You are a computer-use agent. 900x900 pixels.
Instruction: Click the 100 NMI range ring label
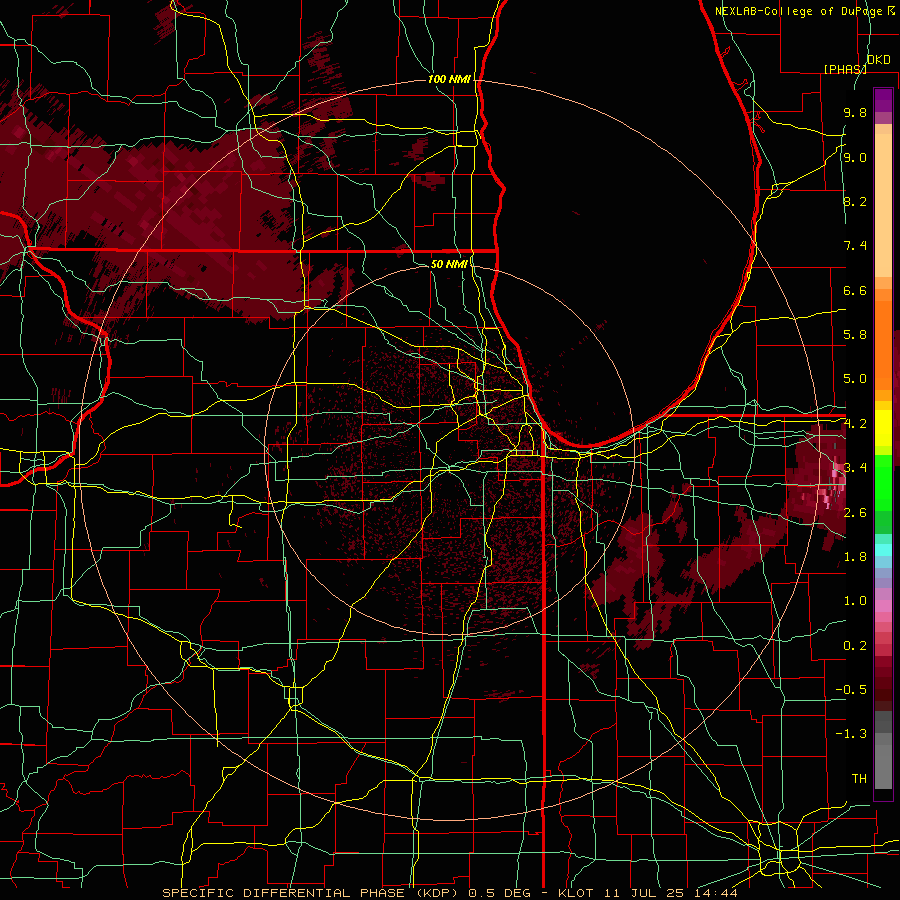(x=449, y=79)
